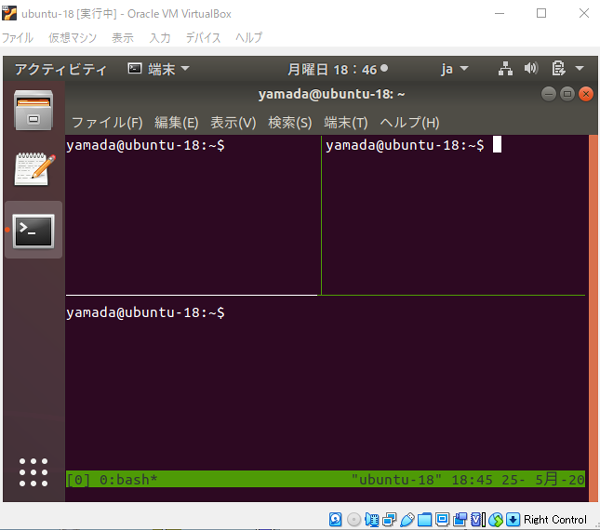This screenshot has width=600, height=530.
Task: Open the 編集(E) terminal menu
Action: pyautogui.click(x=176, y=123)
